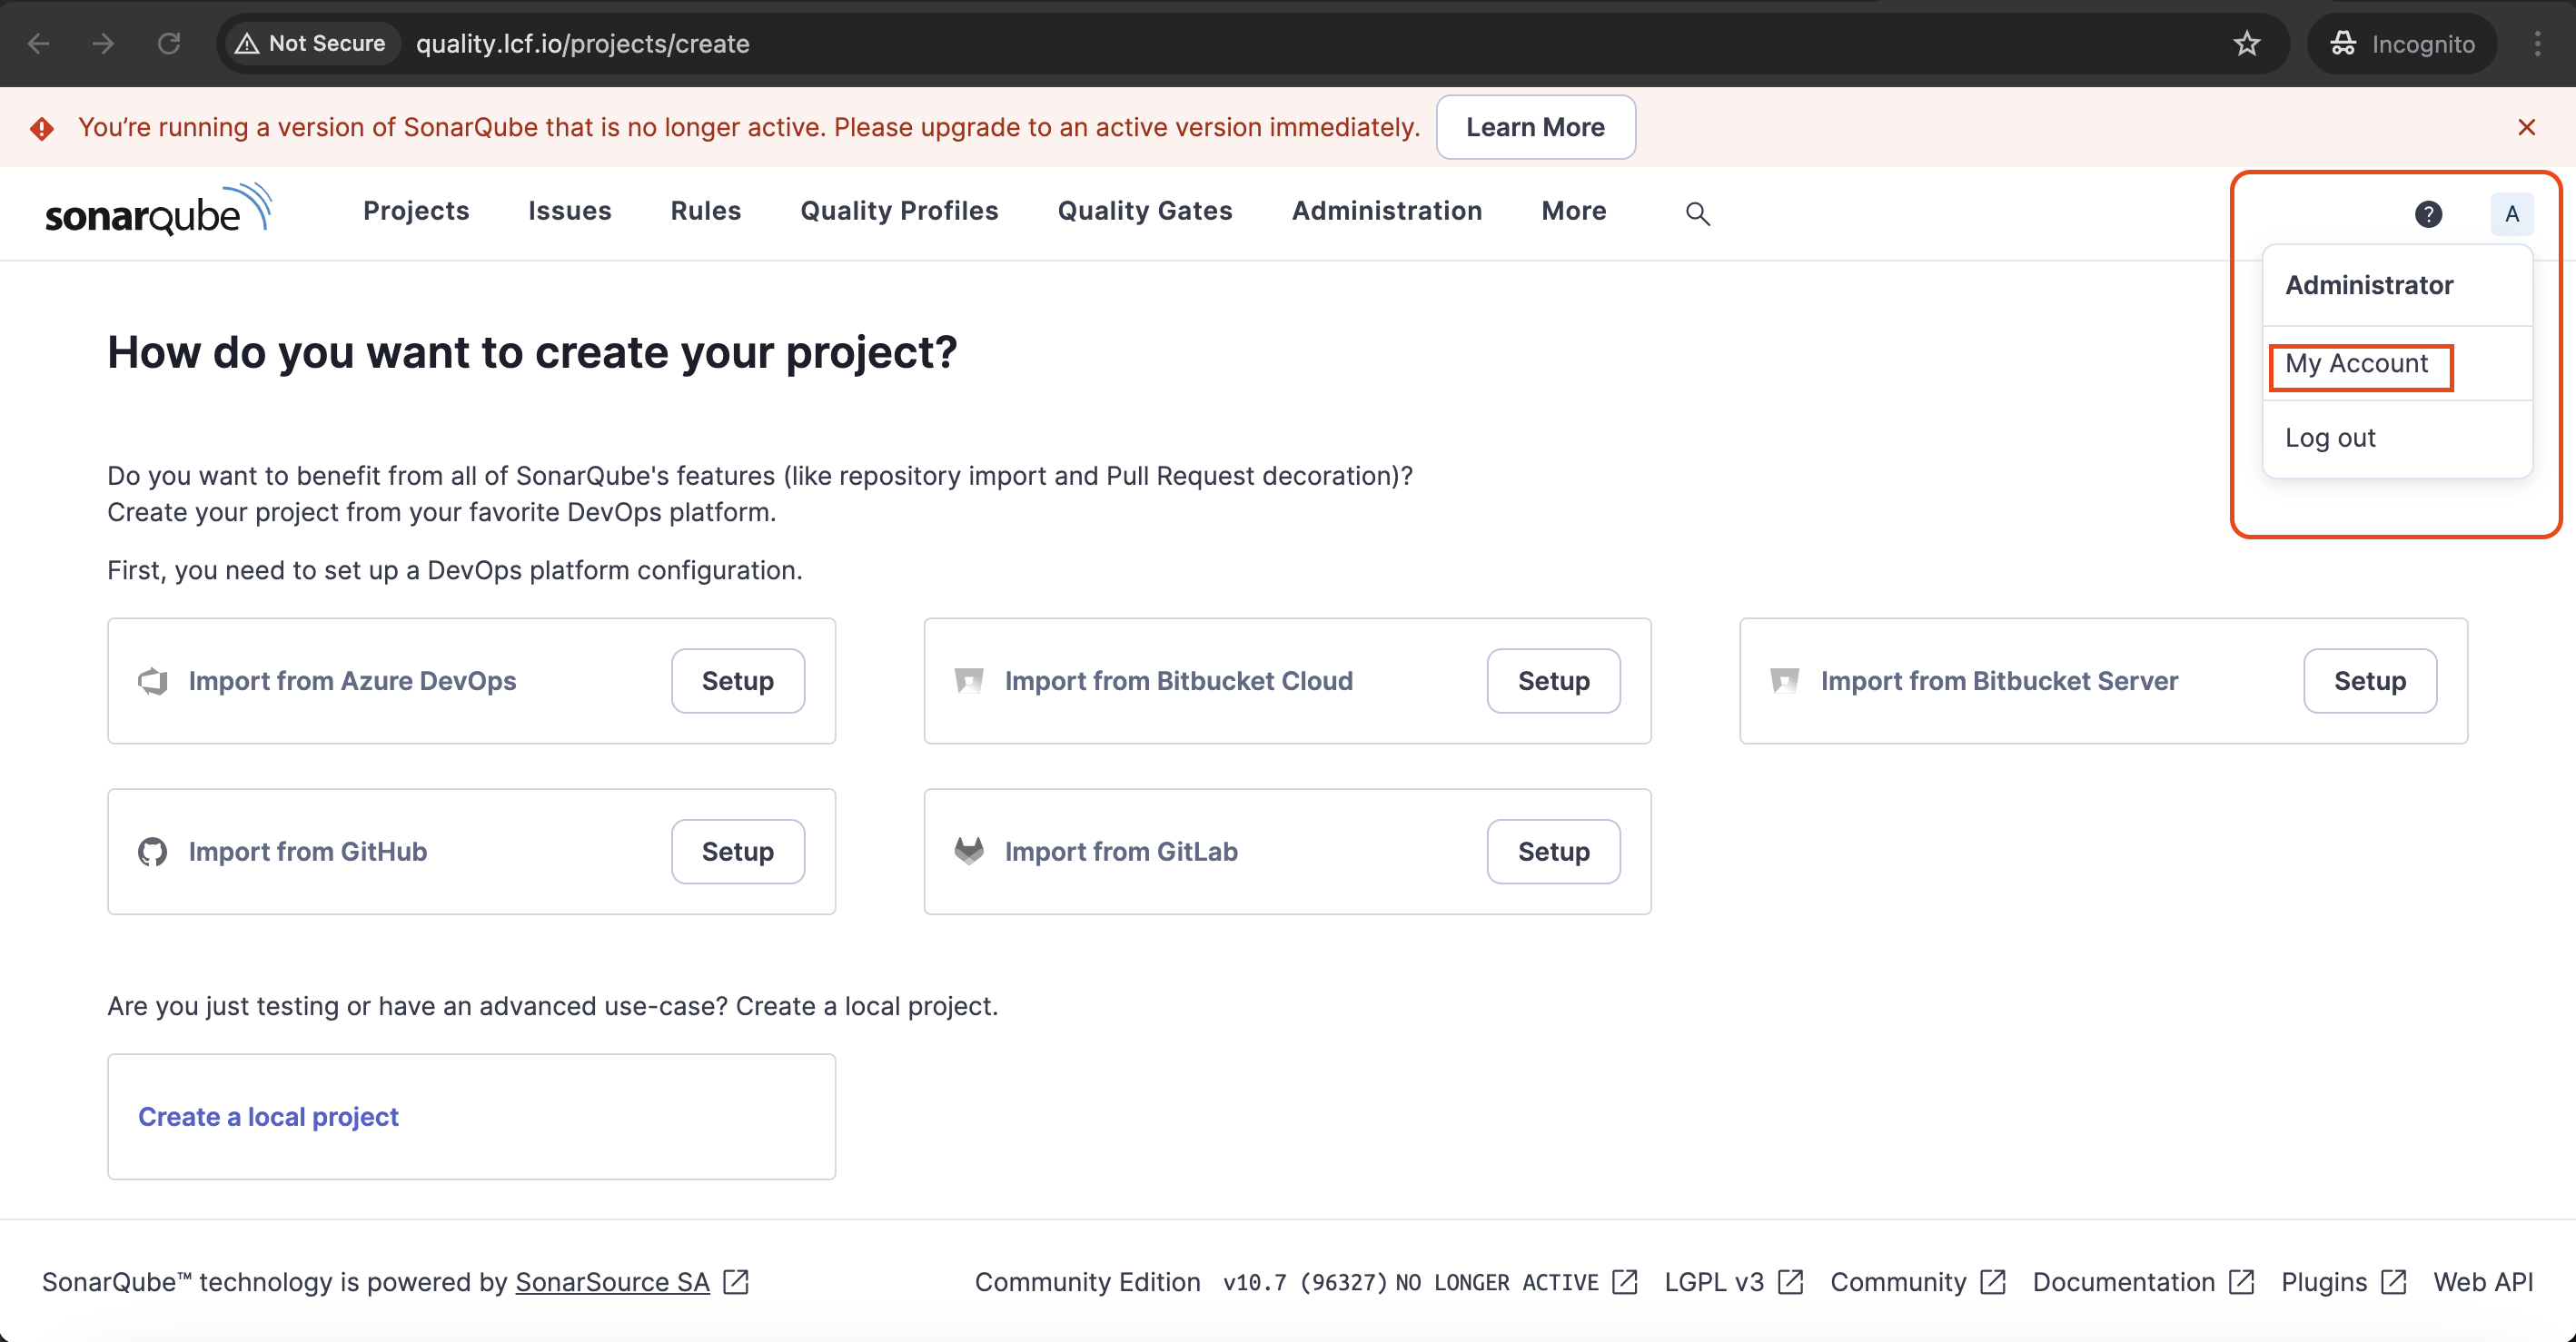Screen dimensions: 2576x1342
Task: Open the help question mark icon
Action: click(x=2428, y=213)
